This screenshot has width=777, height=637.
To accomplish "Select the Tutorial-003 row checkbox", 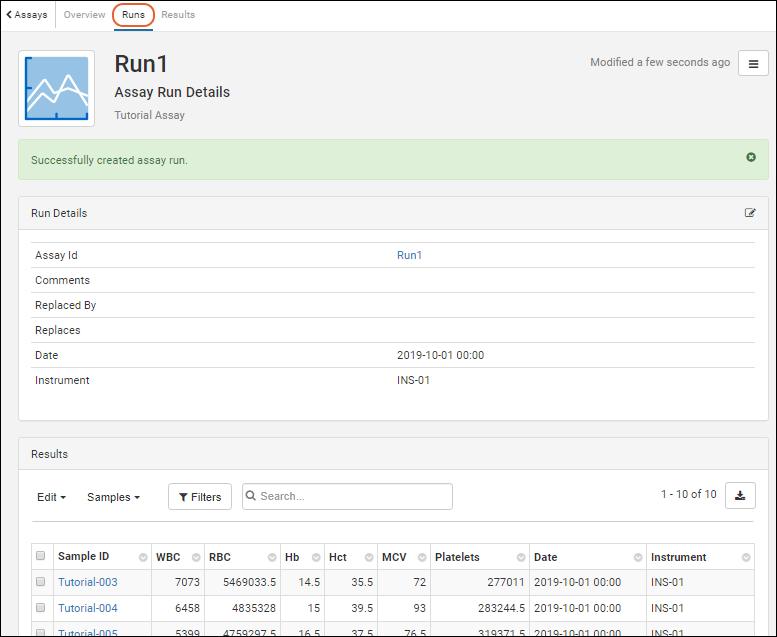I will tap(41, 582).
